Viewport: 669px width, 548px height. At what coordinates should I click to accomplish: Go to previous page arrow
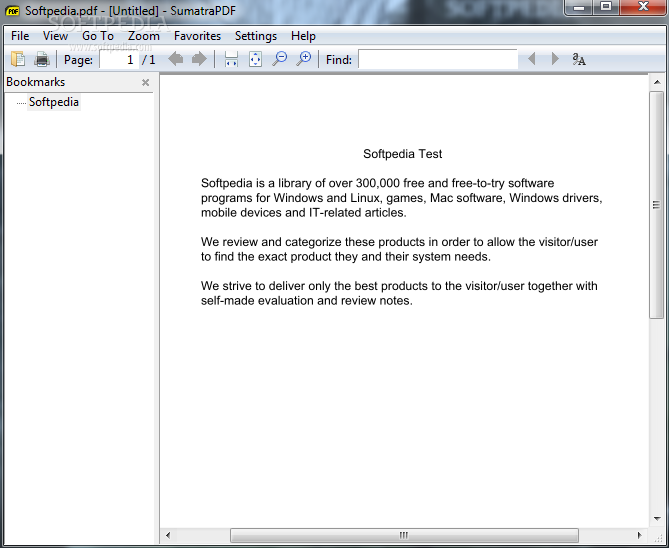pyautogui.click(x=175, y=59)
